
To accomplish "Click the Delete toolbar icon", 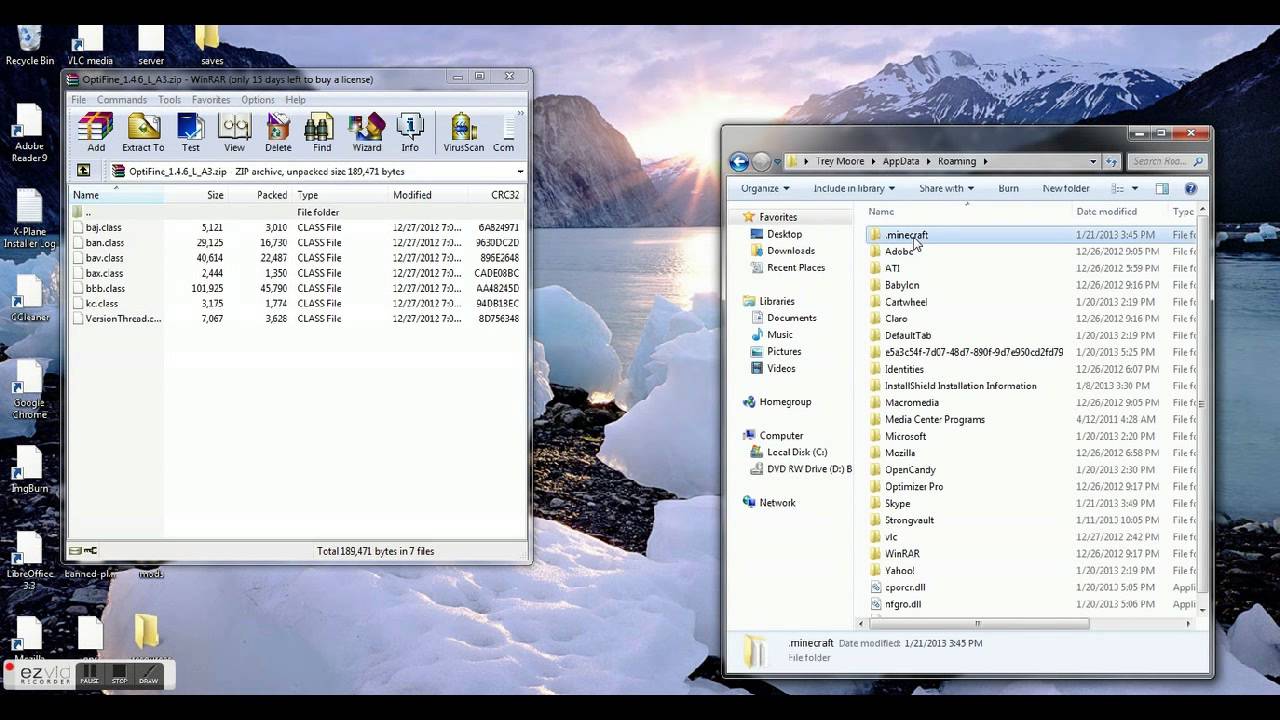I will pyautogui.click(x=278, y=132).
